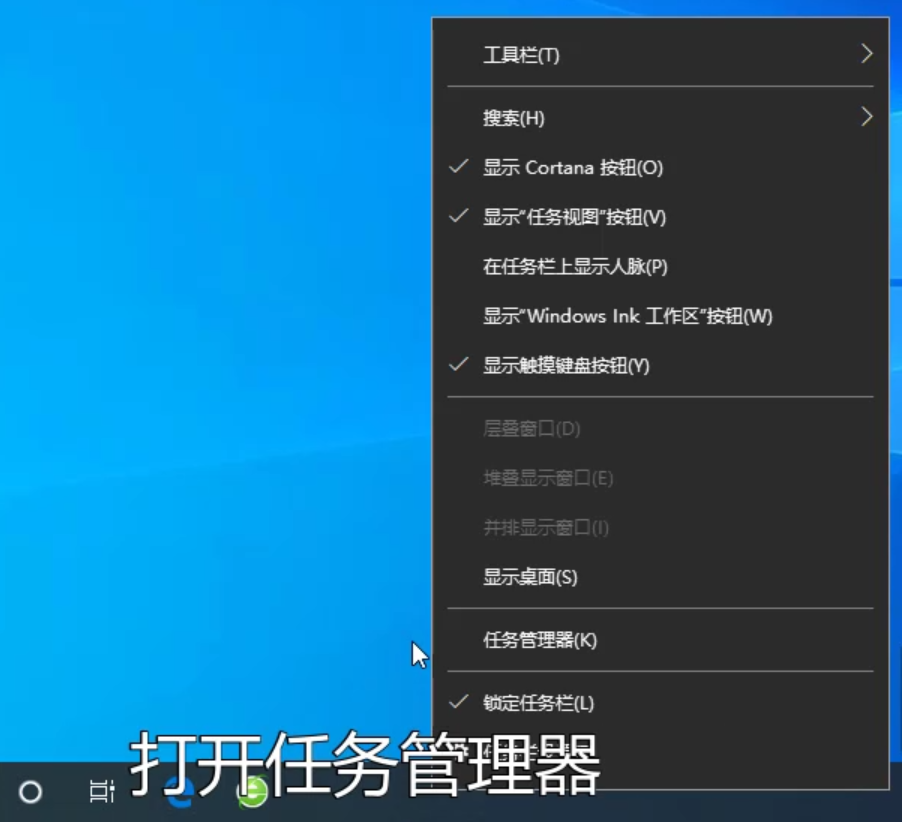Expand the 工具栏 submenu arrow
Viewport: 902px width, 822px height.
click(x=866, y=54)
